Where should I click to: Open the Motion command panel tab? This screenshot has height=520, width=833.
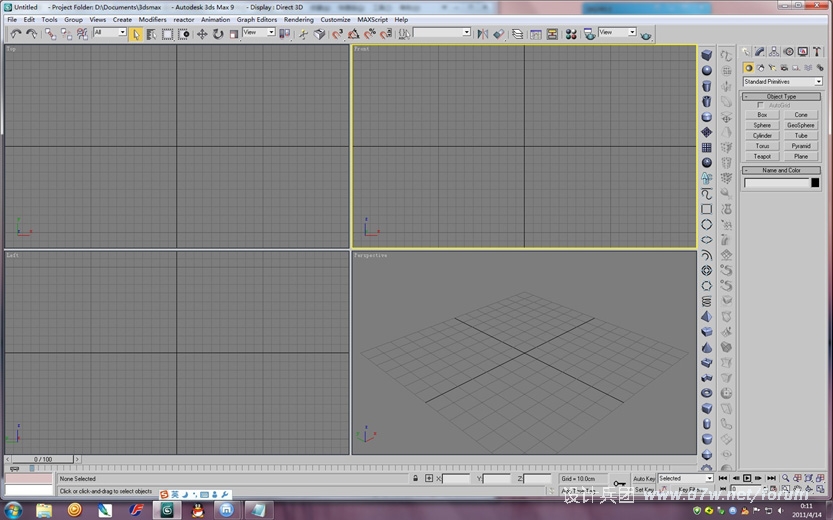(x=788, y=52)
